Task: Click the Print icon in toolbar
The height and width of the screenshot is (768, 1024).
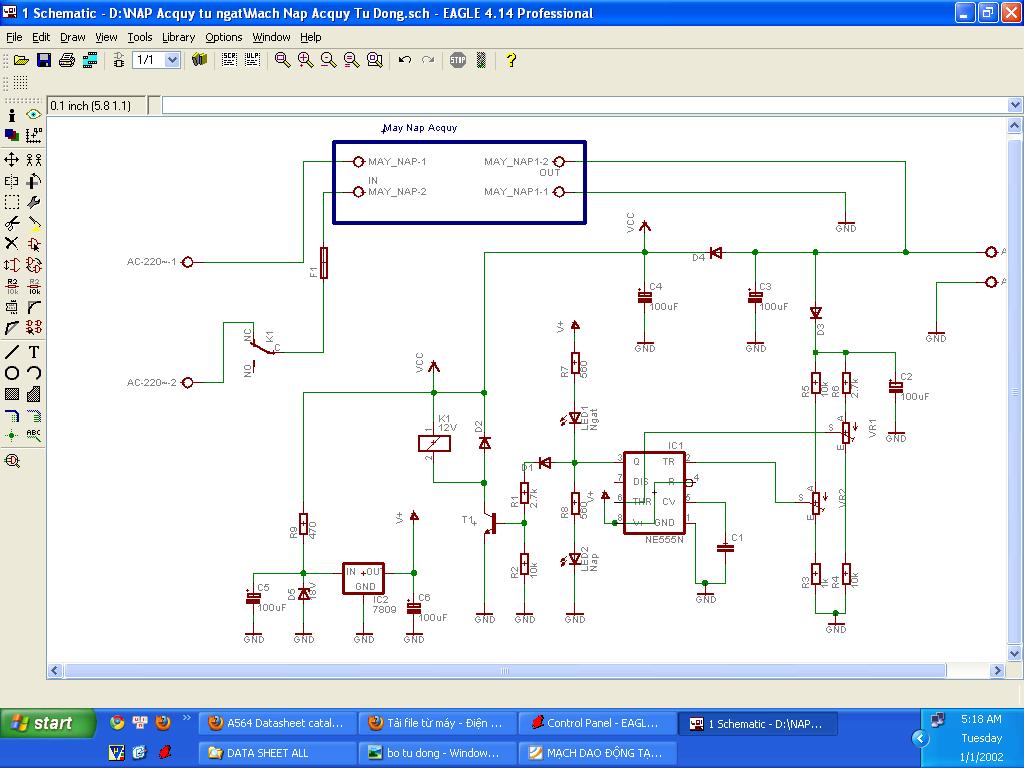Action: click(x=67, y=60)
